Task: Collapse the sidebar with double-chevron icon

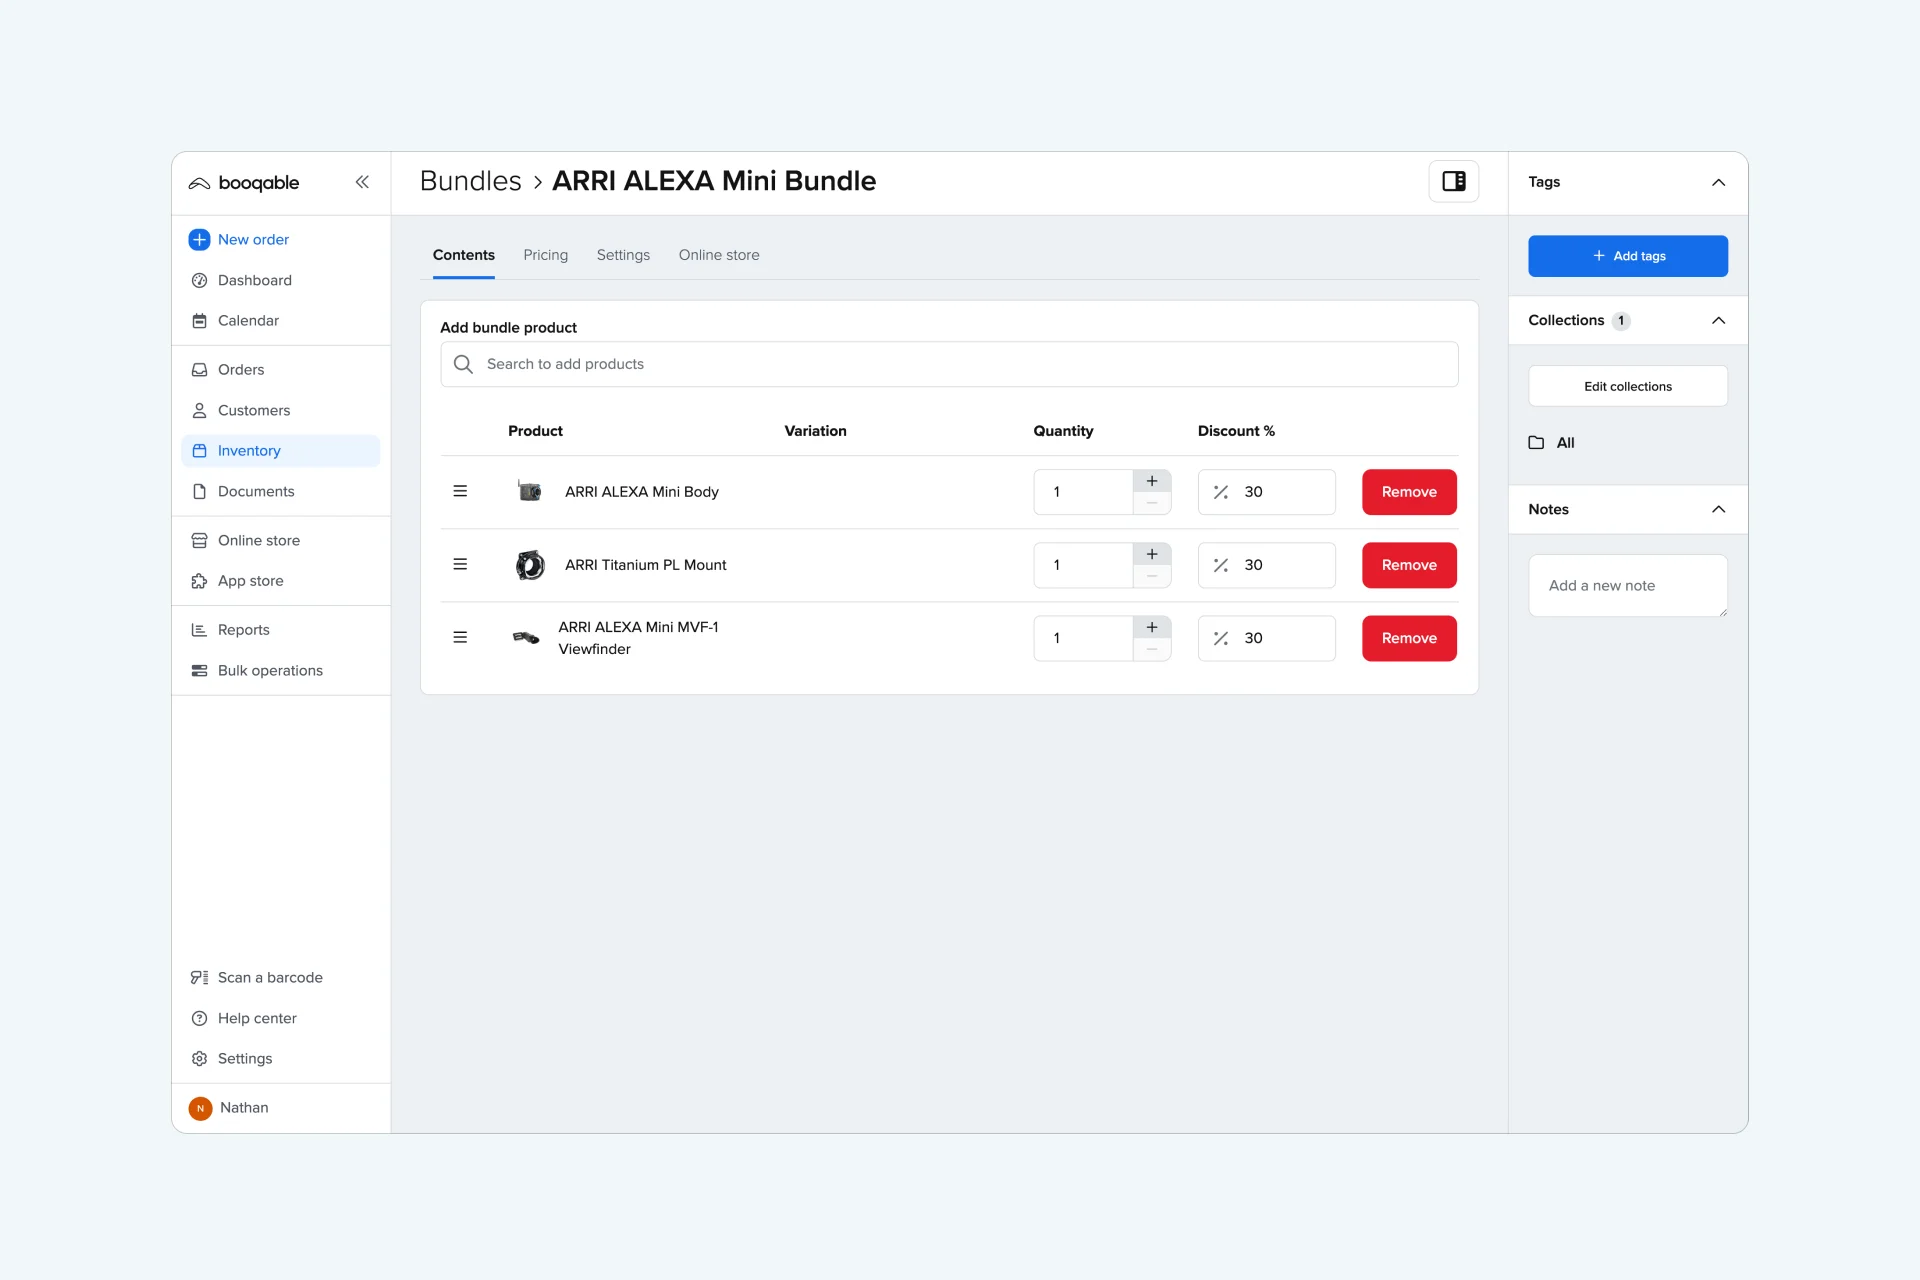Action: pos(362,182)
